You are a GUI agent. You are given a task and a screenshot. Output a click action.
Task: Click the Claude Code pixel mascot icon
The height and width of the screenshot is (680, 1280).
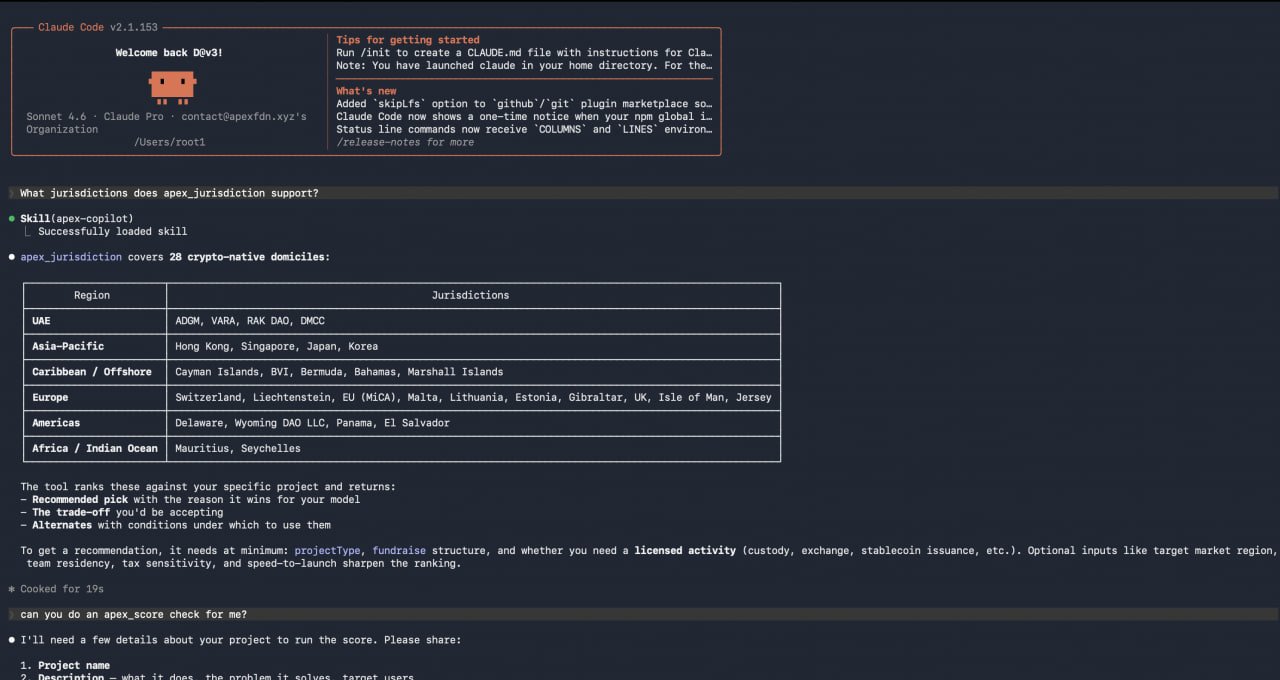point(172,88)
